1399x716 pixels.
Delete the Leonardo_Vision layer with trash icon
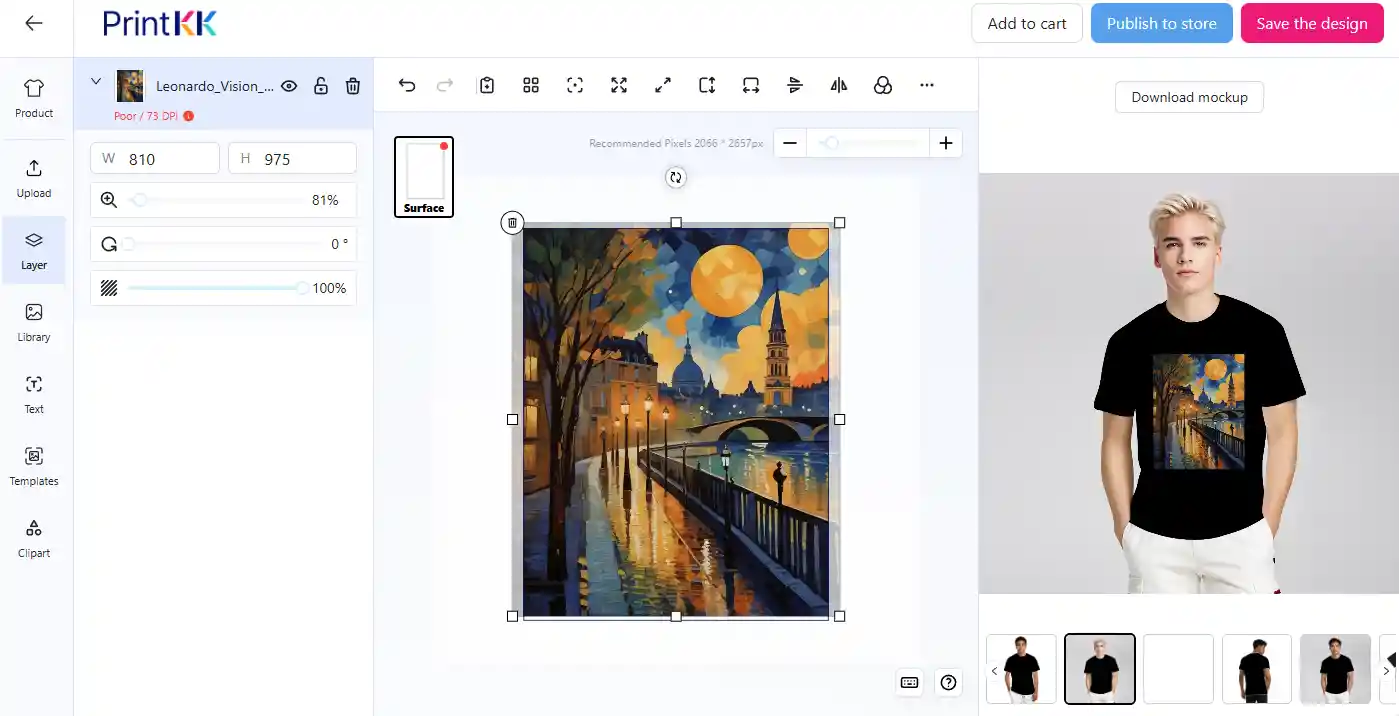[x=353, y=86]
